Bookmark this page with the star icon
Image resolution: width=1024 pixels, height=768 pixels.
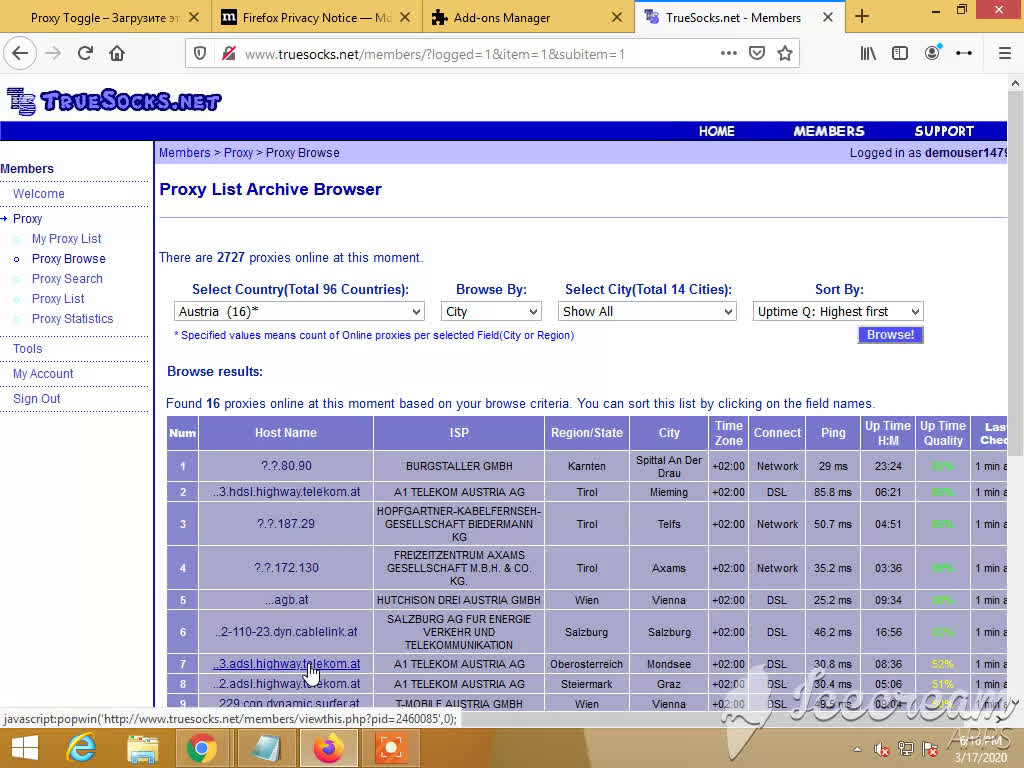[785, 54]
